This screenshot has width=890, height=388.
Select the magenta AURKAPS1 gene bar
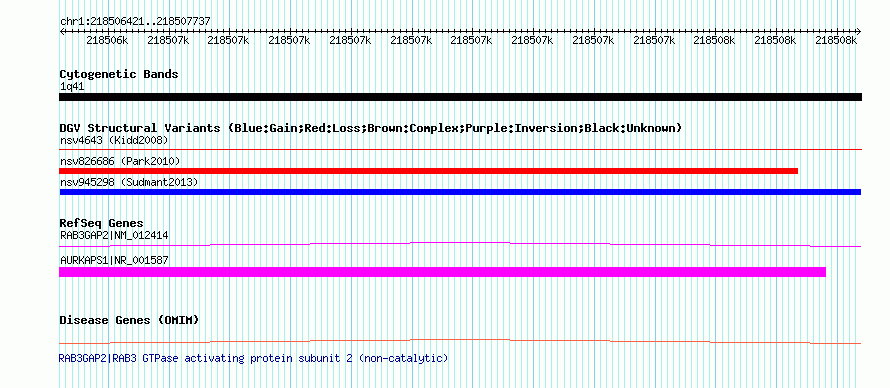(x=442, y=272)
